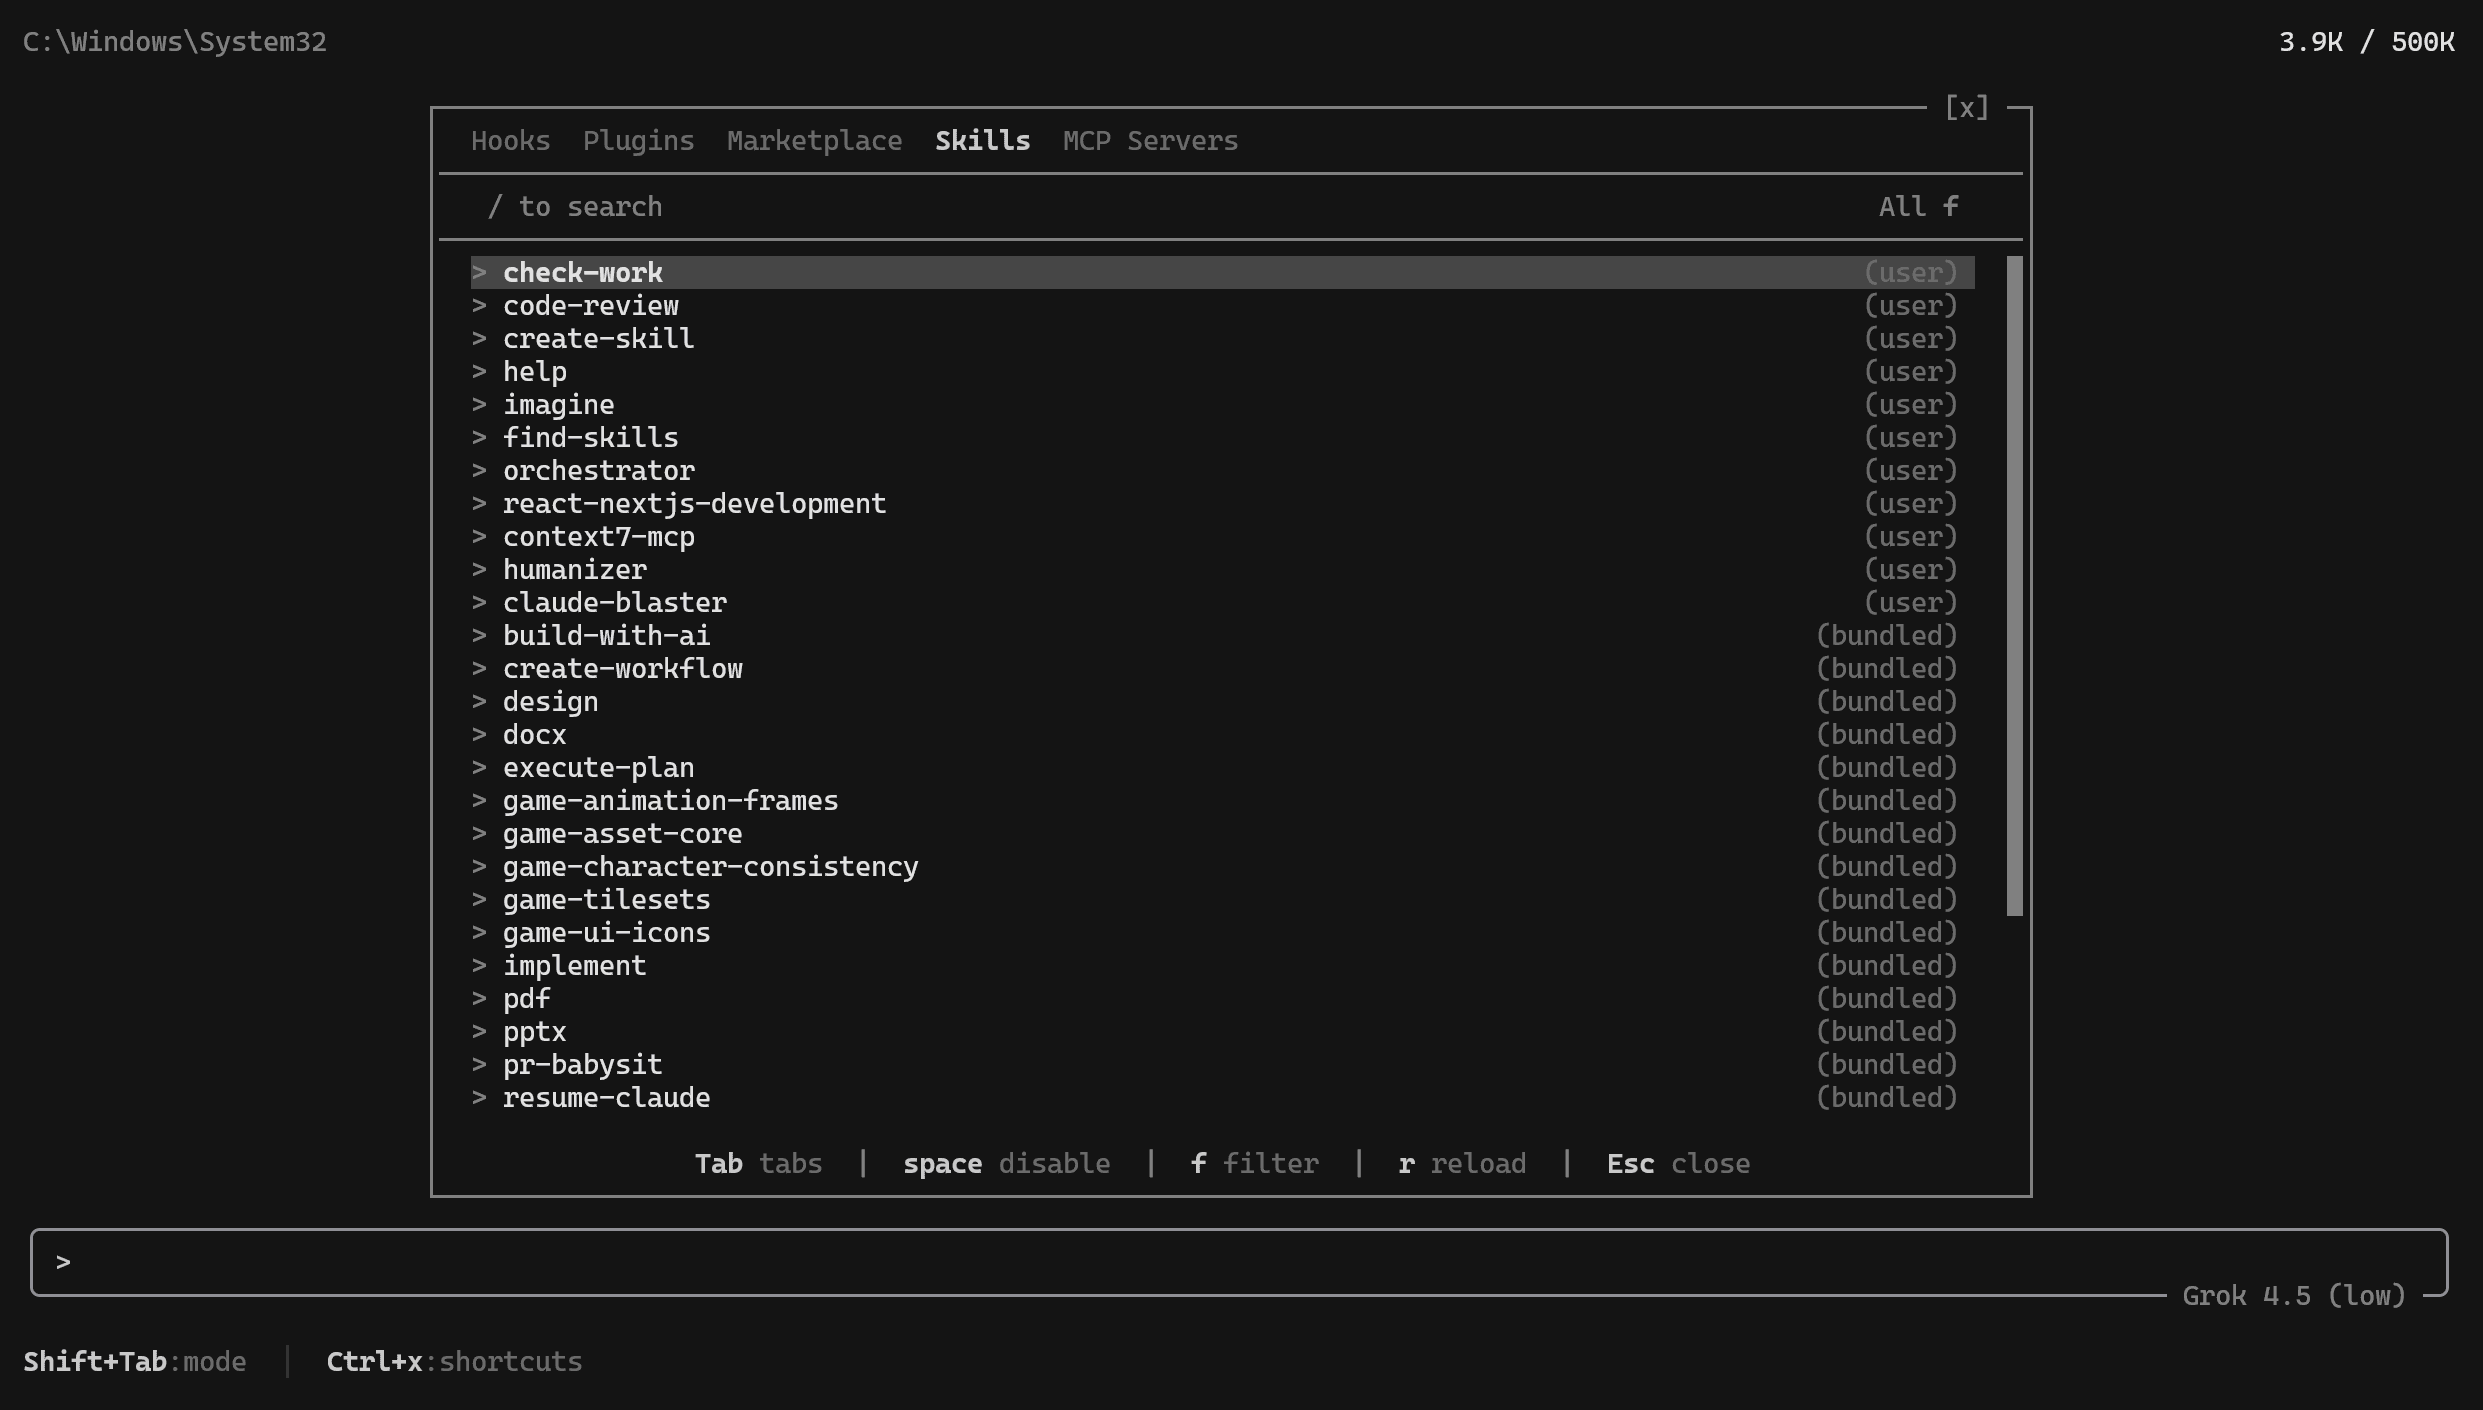Select the create-workflow skill

1222,668
